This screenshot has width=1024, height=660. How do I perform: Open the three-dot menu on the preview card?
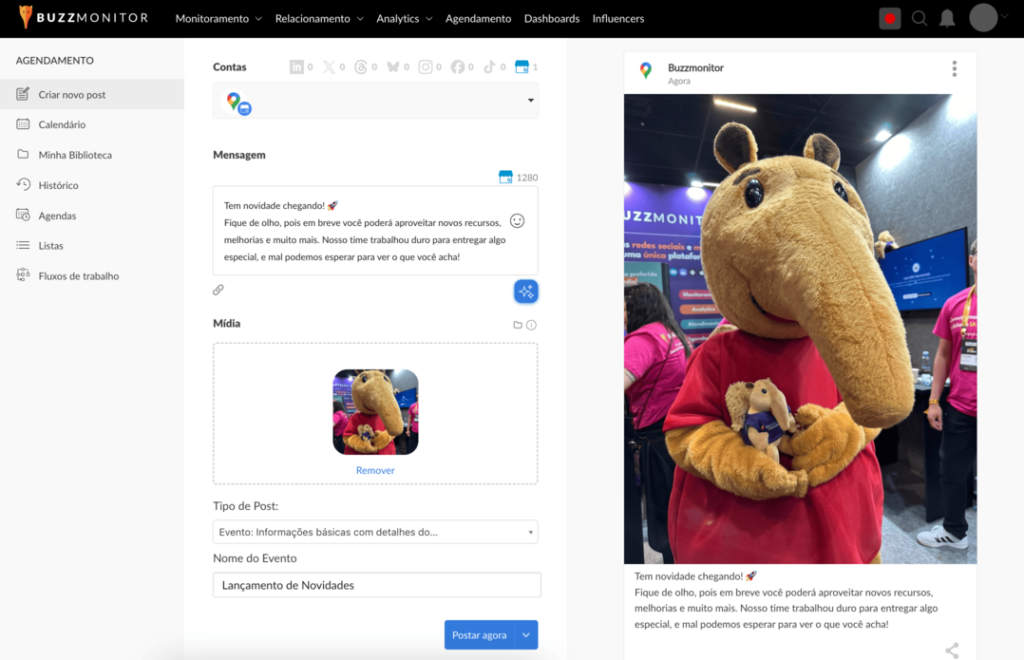pos(954,68)
